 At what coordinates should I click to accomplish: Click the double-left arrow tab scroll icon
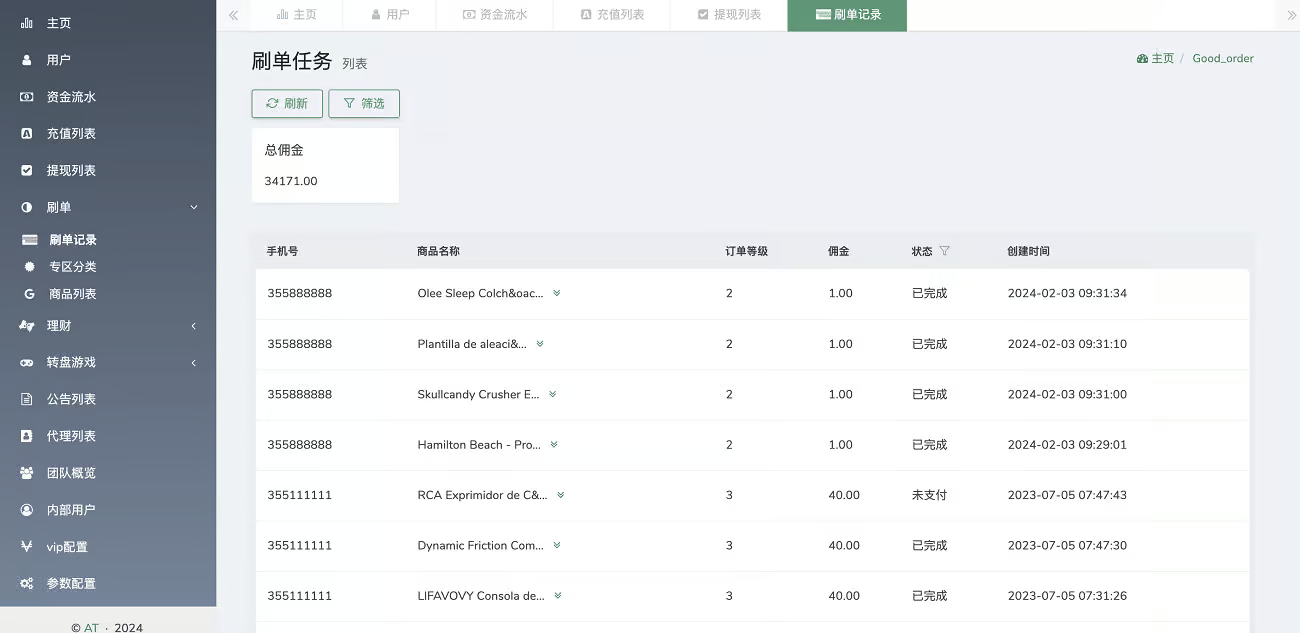233,15
